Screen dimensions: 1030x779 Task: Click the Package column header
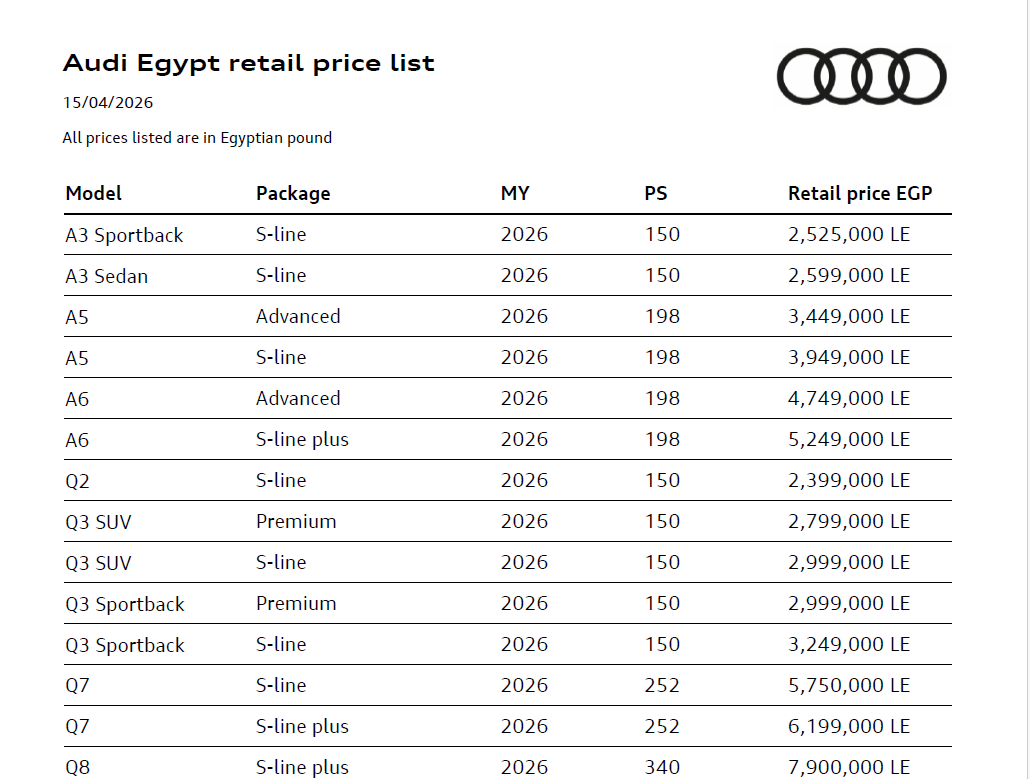coord(293,193)
